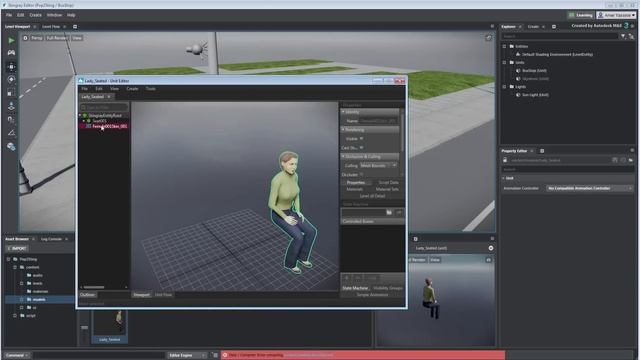Click the Full Render button in Level Viewport
Image resolution: width=640 pixels, height=360 pixels.
57,38
